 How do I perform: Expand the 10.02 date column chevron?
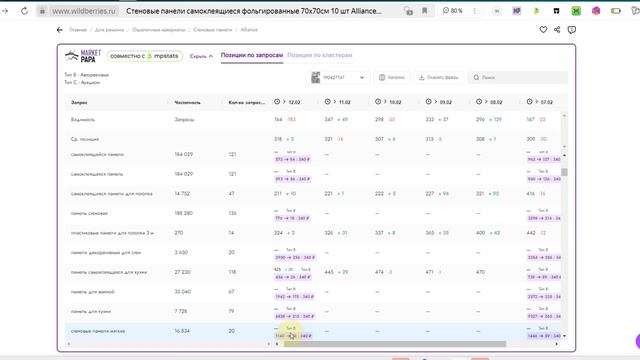pos(385,102)
